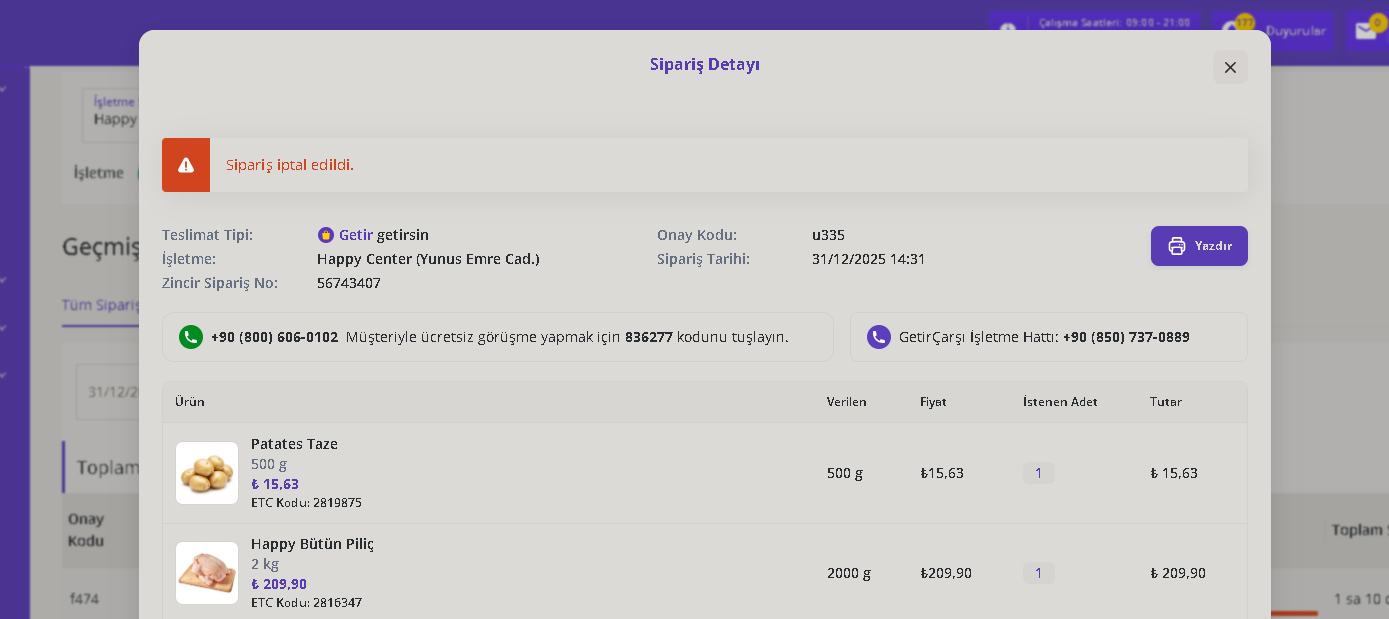
Task: Close the Sipariş Detayı dialog
Action: click(1230, 67)
